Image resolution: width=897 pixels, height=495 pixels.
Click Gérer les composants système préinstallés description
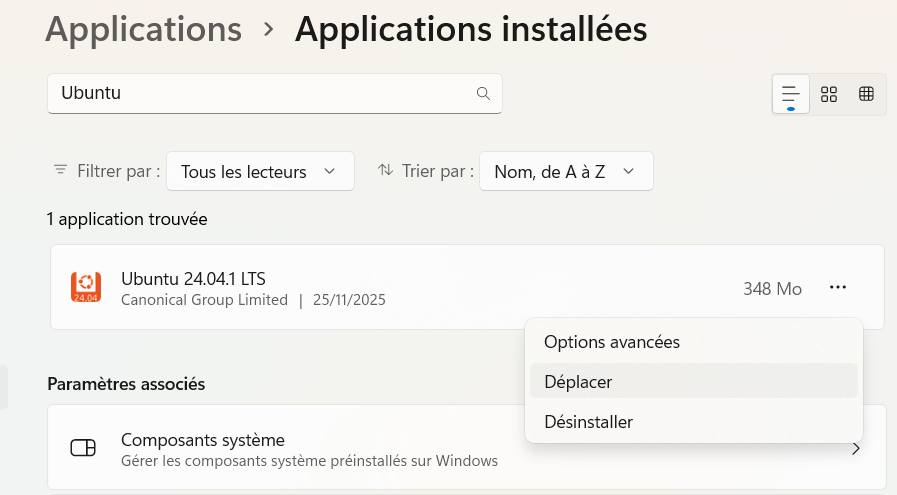coord(309,461)
